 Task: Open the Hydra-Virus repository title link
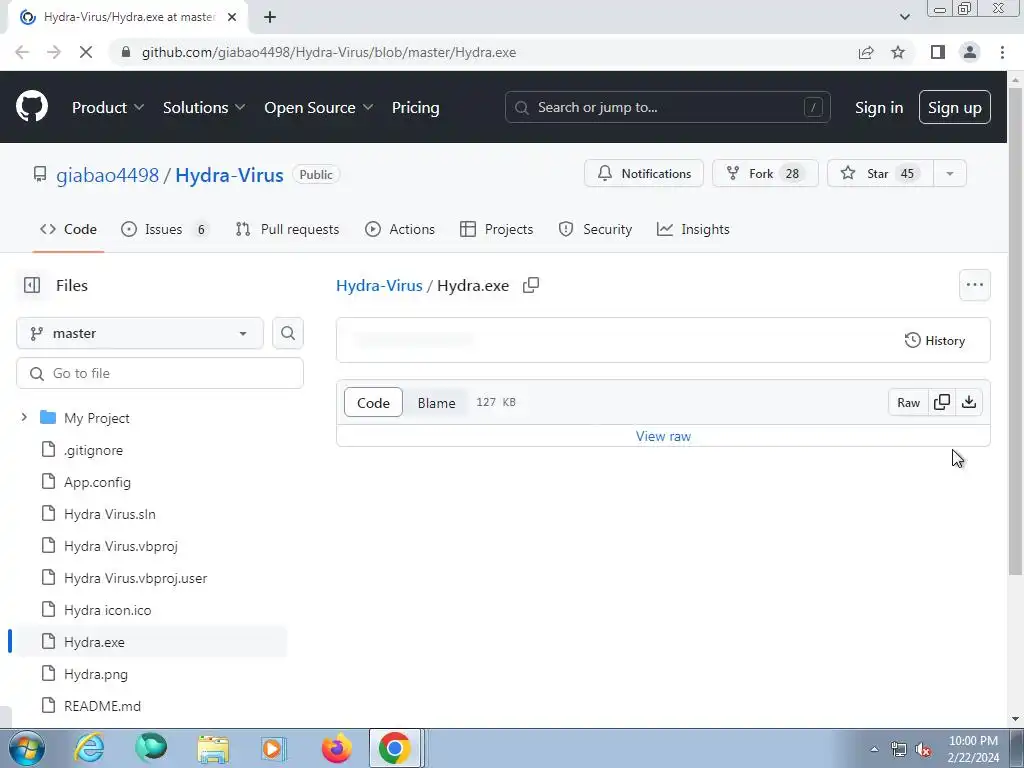pyautogui.click(x=229, y=175)
